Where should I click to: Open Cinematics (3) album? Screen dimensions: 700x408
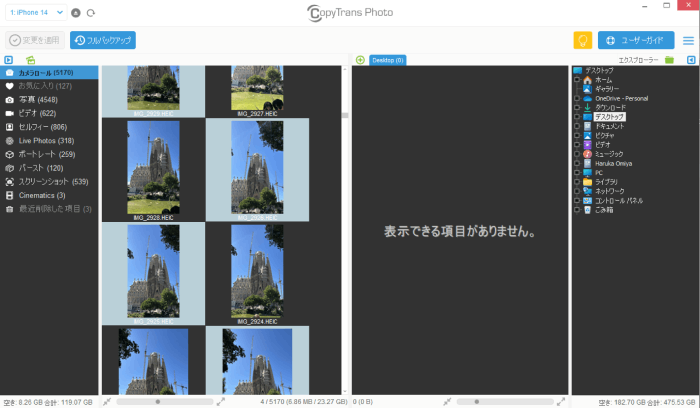[x=49, y=195]
